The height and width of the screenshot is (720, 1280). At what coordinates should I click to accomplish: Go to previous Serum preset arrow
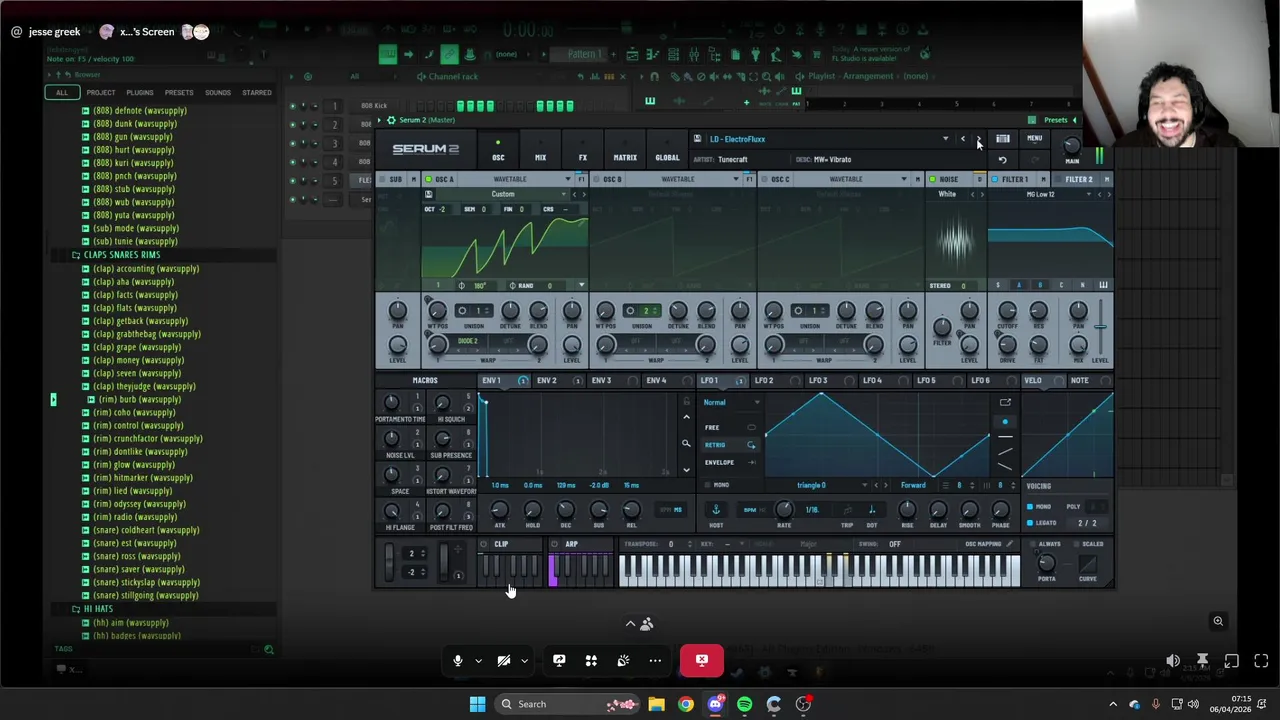963,140
